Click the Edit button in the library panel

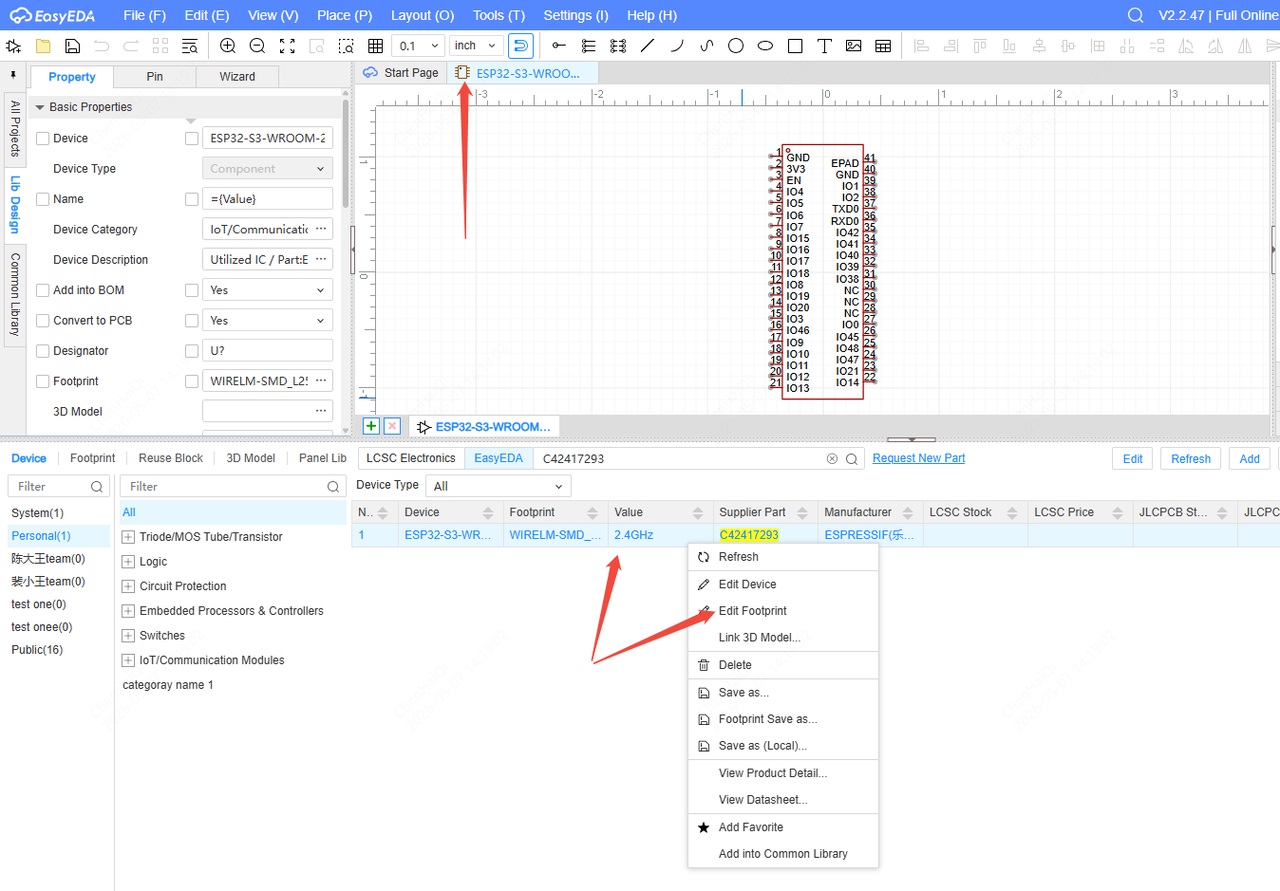(1133, 459)
